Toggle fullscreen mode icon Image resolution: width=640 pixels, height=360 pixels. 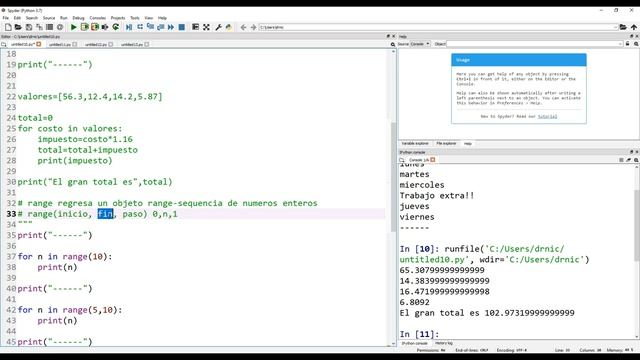point(206,27)
